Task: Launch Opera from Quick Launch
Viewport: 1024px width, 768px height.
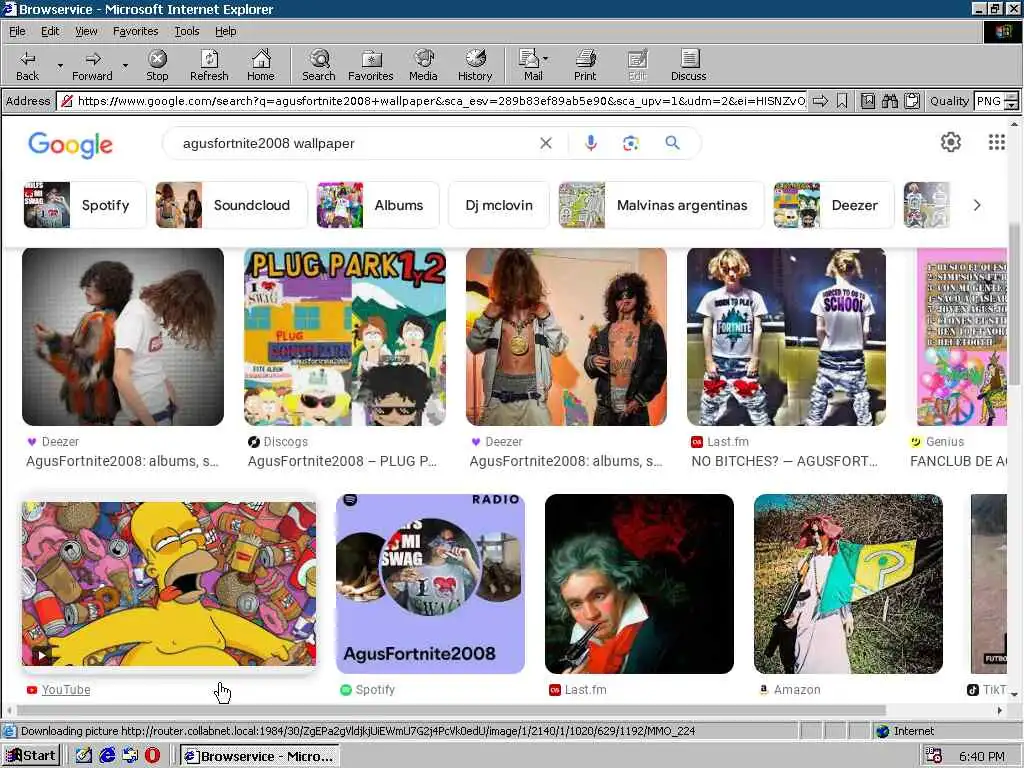Action: (x=152, y=756)
